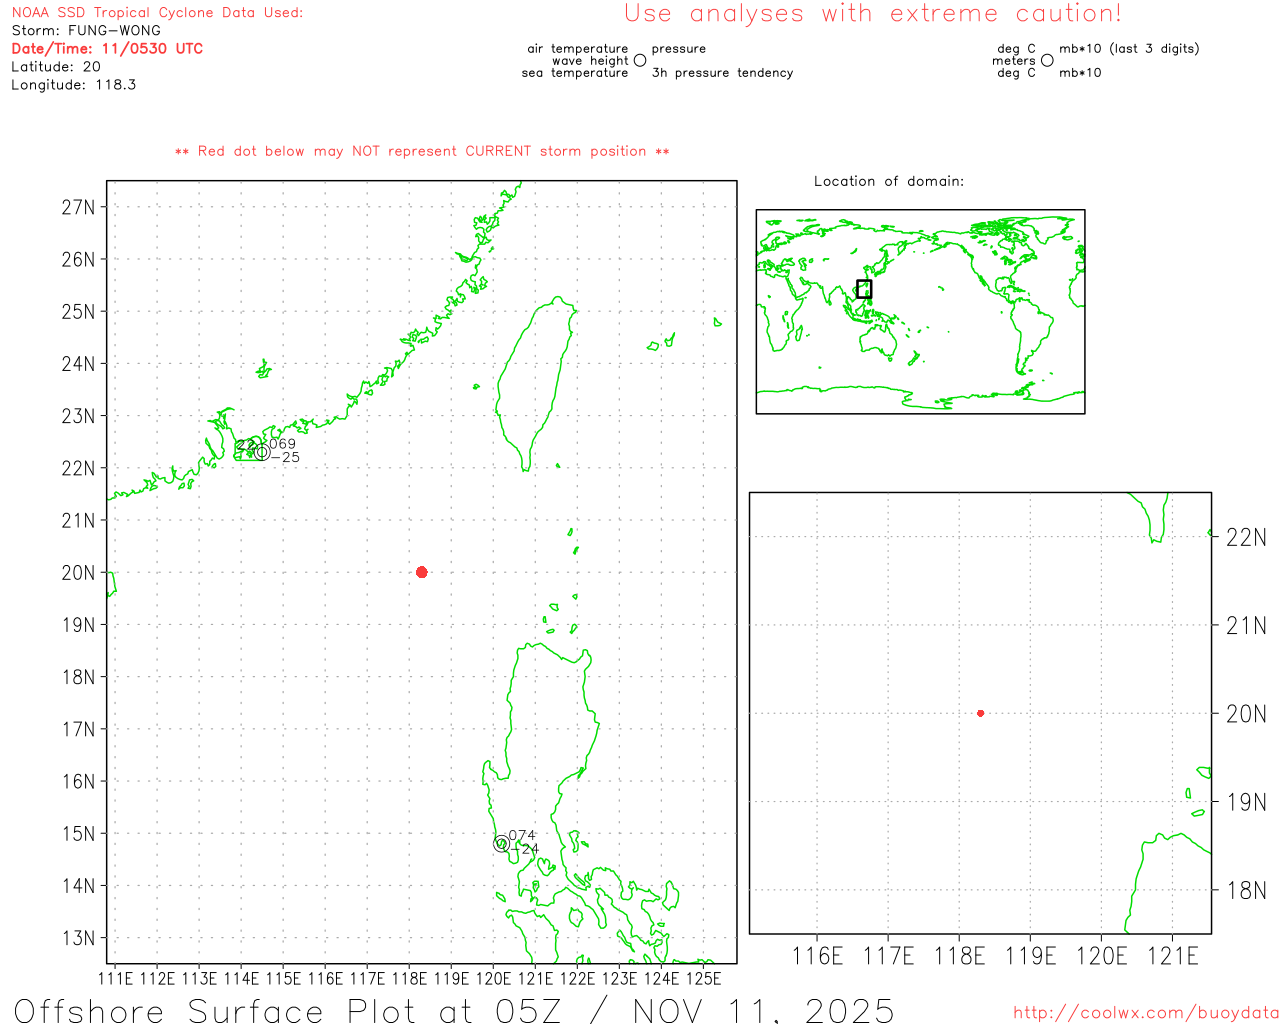
Task: Click the extreme caution warning text
Action: pos(872,14)
